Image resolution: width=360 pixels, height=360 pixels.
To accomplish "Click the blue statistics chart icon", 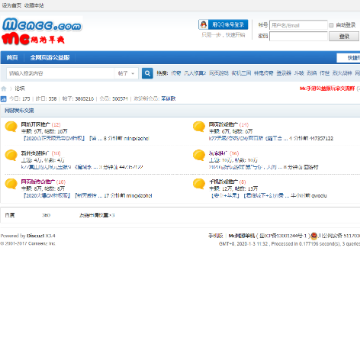I will [3, 99].
